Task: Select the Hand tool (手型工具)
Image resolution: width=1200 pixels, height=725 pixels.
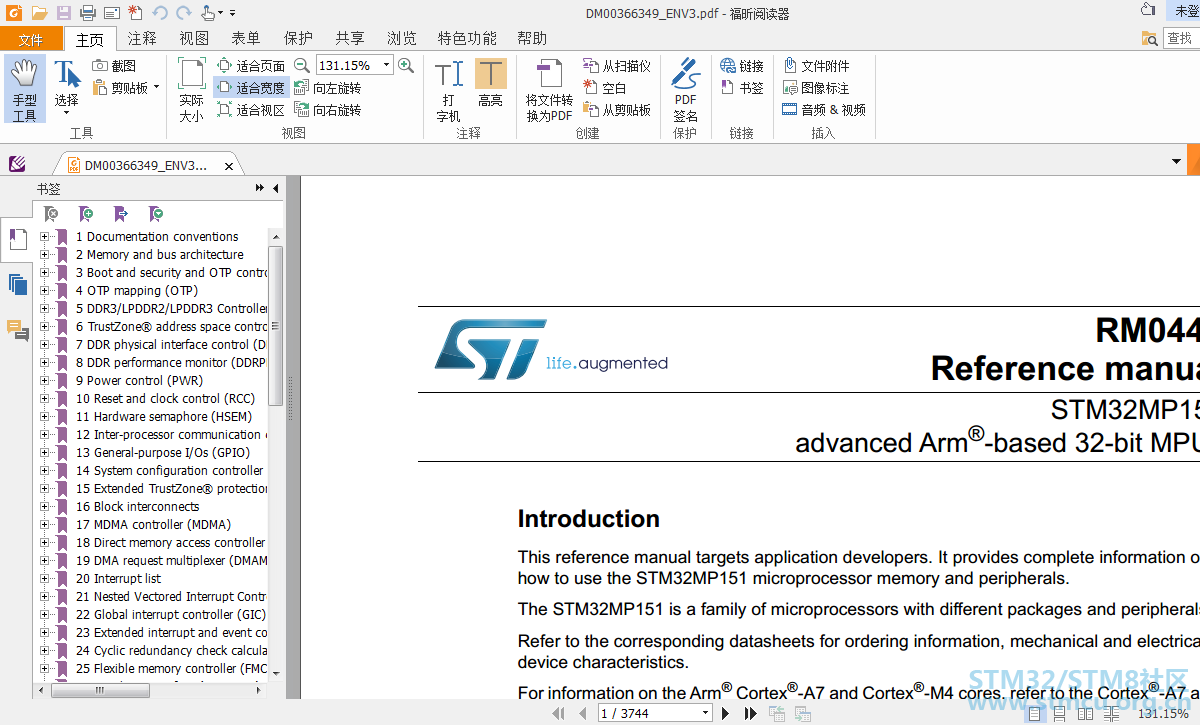Action: click(x=25, y=90)
